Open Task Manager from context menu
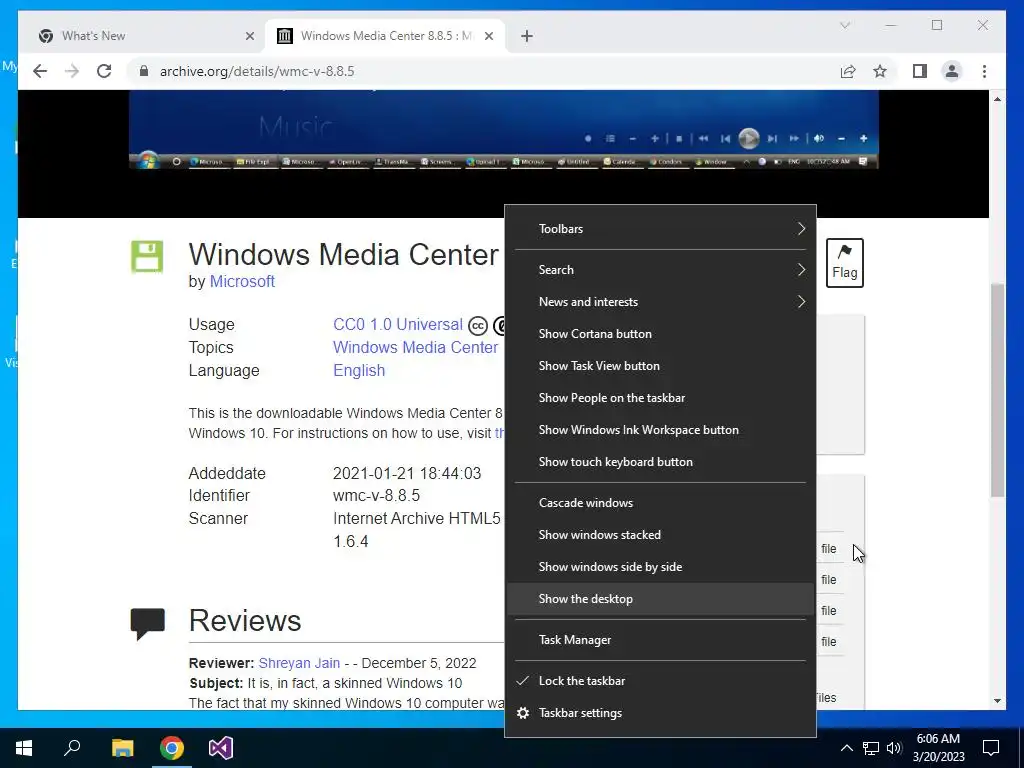Screen dimensions: 1024x768 pos(660,640)
